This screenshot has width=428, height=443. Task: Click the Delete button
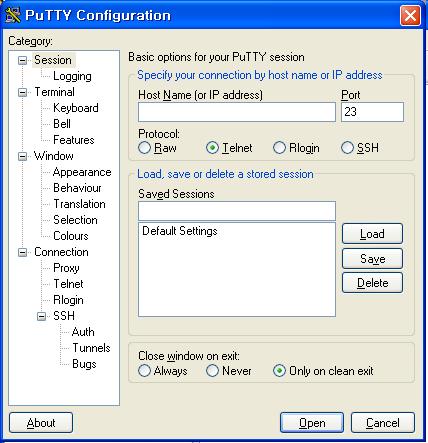[x=372, y=283]
